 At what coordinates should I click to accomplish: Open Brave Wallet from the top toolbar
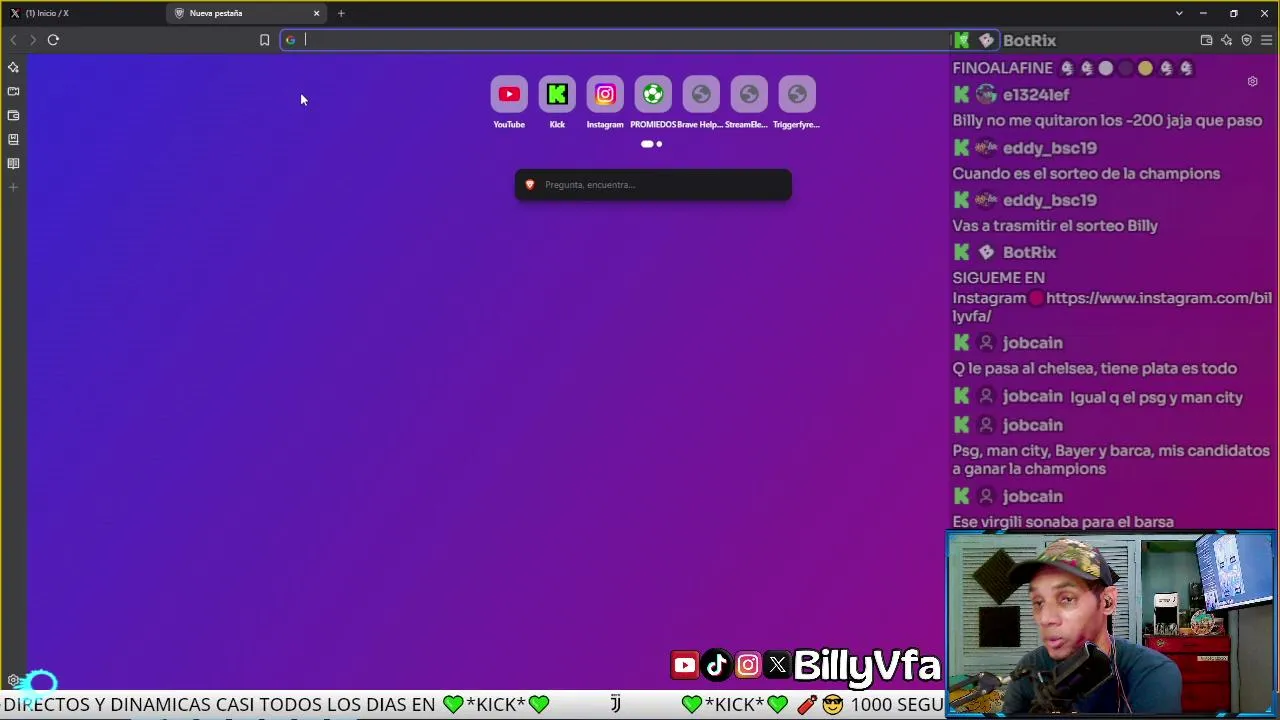(1206, 40)
